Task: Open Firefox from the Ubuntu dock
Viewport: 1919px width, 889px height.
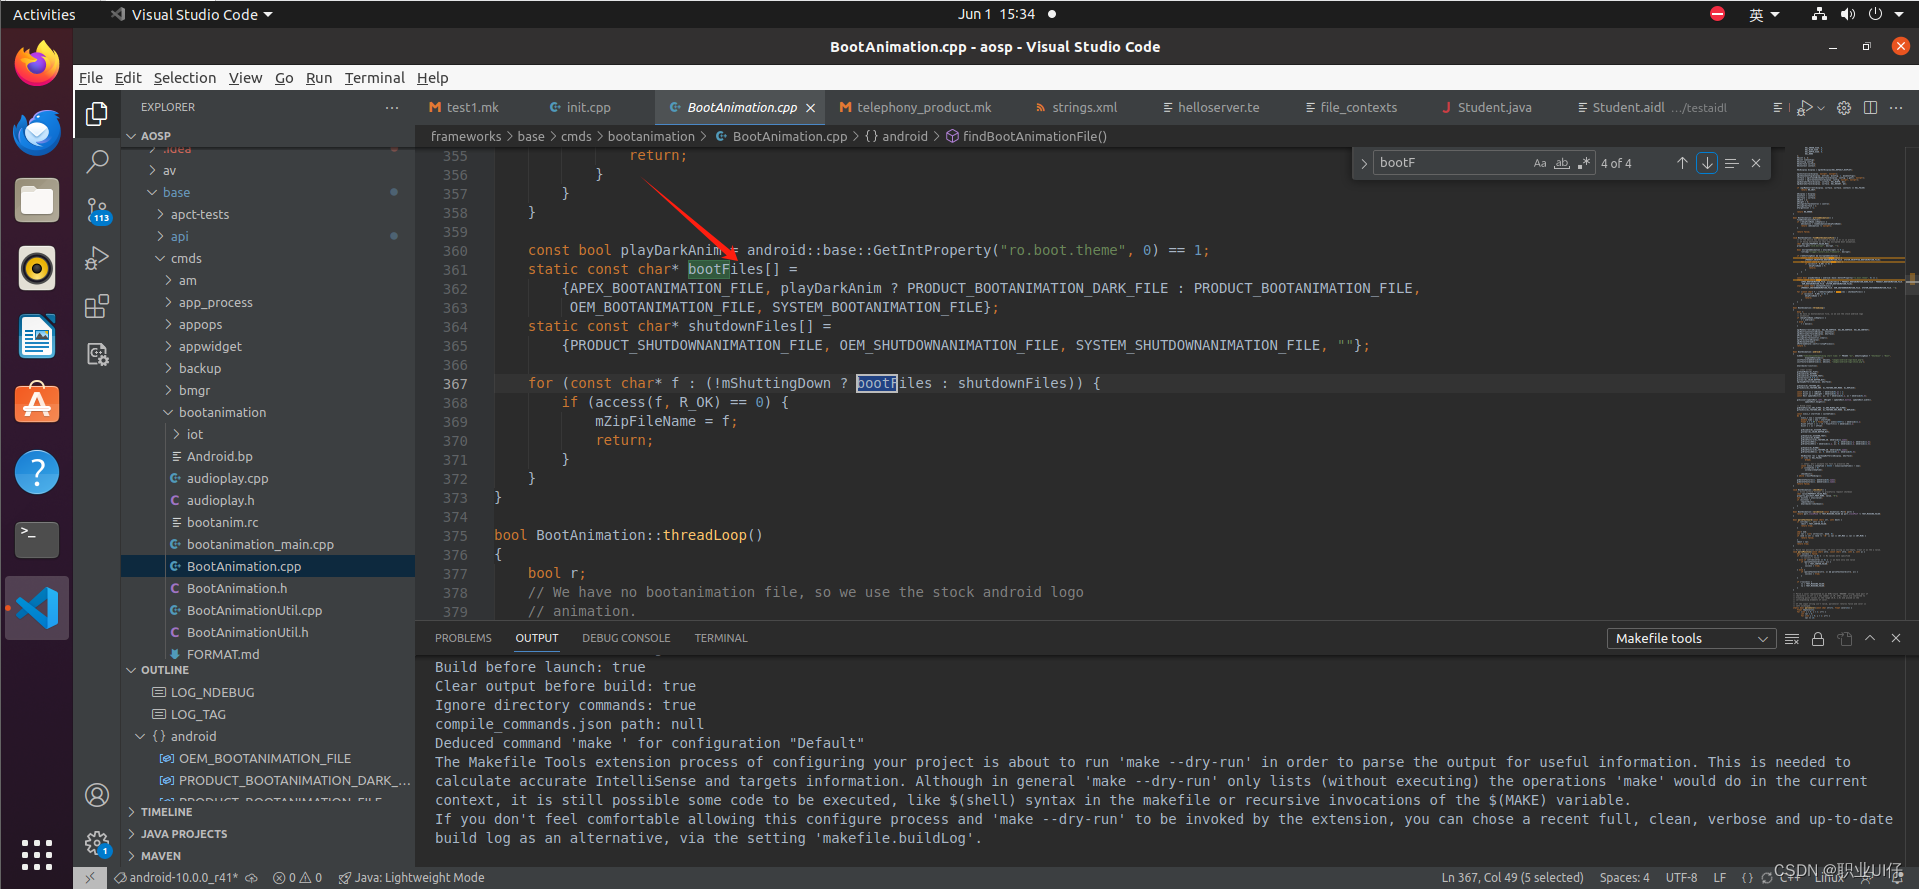Action: 37,64
